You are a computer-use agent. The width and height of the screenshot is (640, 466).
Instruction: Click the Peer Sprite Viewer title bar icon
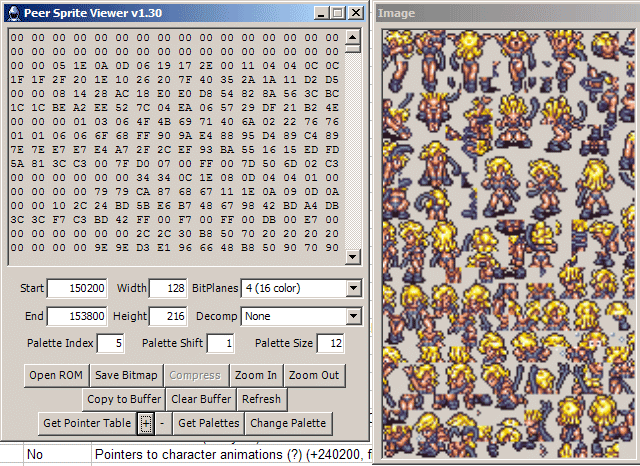pyautogui.click(x=13, y=13)
